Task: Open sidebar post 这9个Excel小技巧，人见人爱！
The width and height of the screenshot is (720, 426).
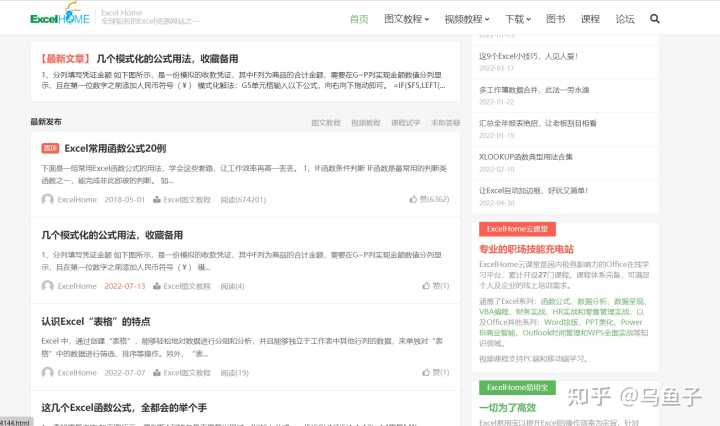Action: point(528,56)
